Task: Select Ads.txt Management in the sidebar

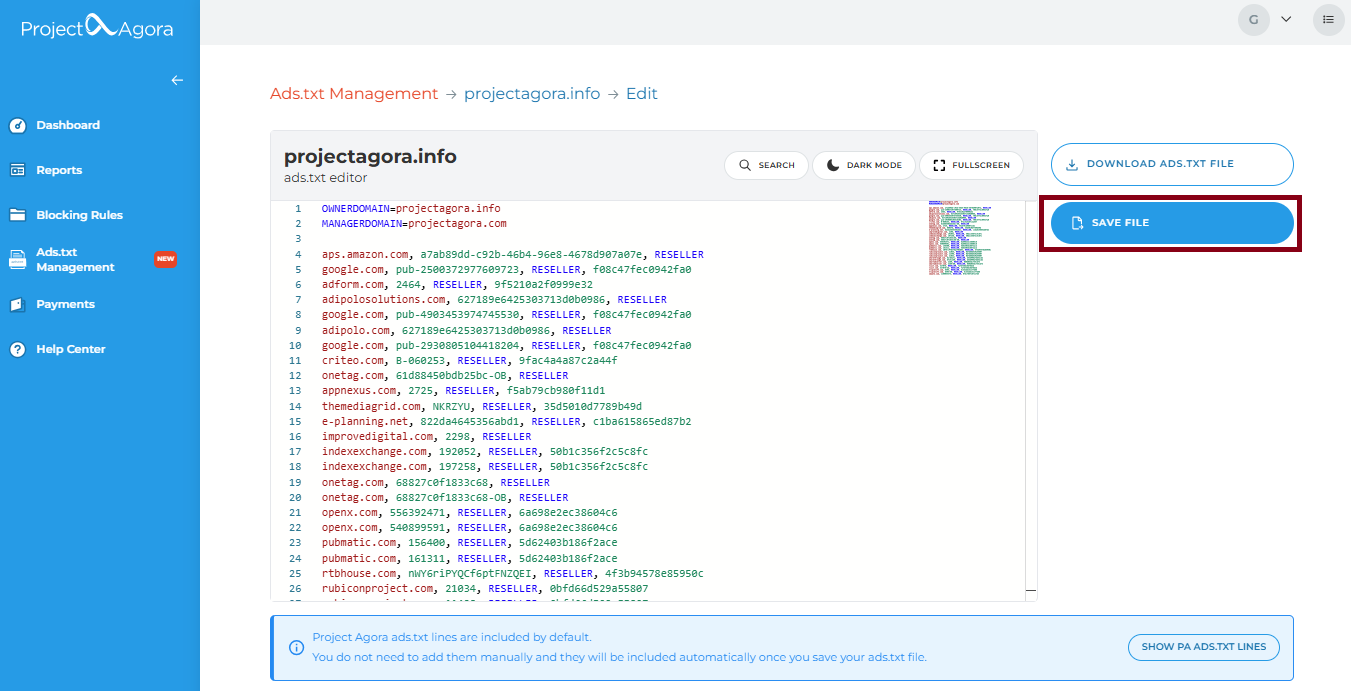Action: point(75,260)
